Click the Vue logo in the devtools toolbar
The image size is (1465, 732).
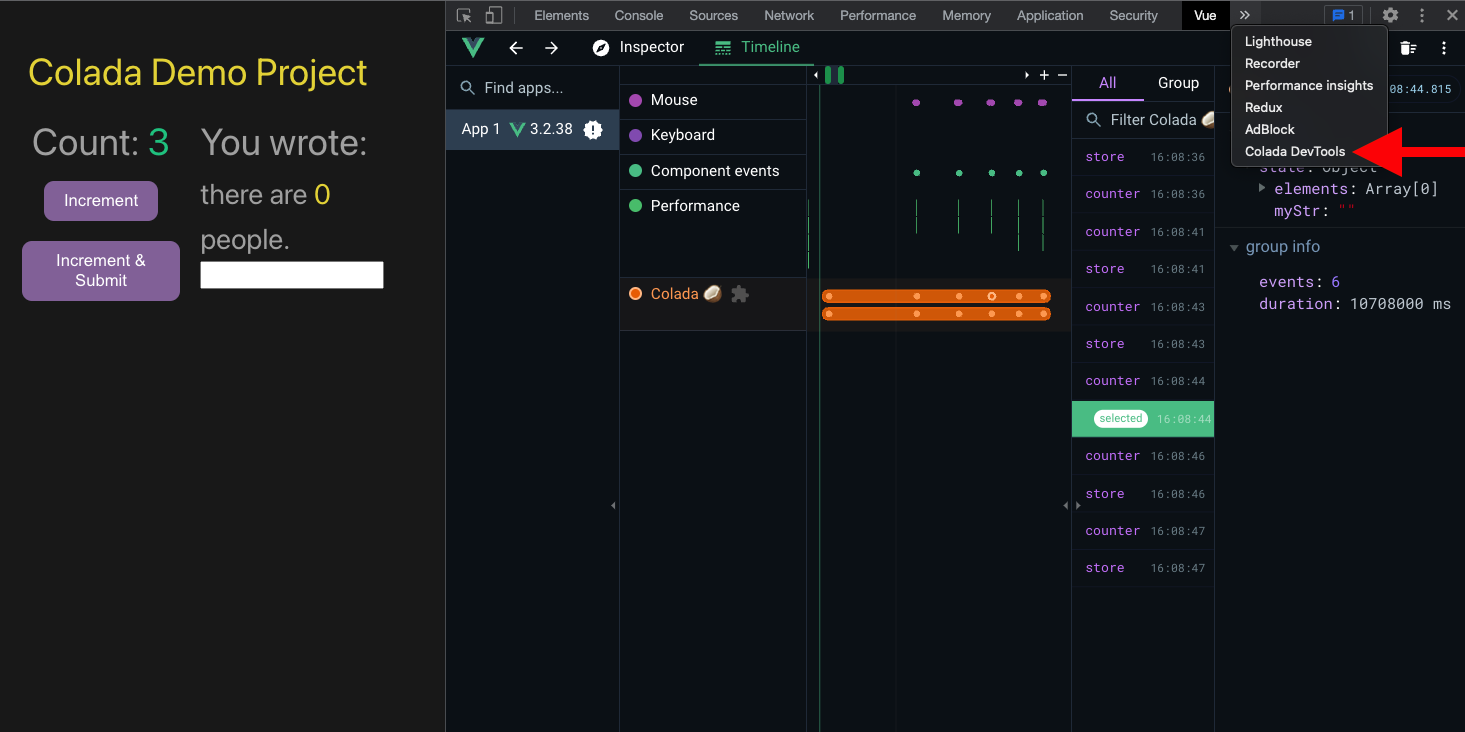472,47
